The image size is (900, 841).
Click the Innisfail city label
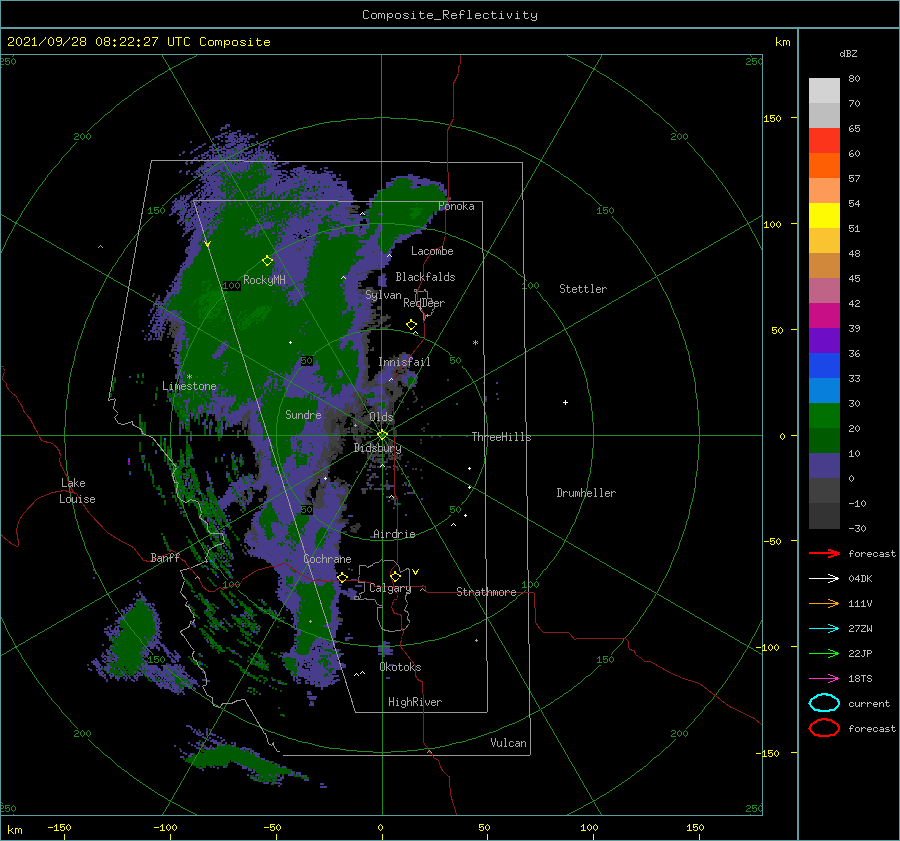[x=404, y=362]
